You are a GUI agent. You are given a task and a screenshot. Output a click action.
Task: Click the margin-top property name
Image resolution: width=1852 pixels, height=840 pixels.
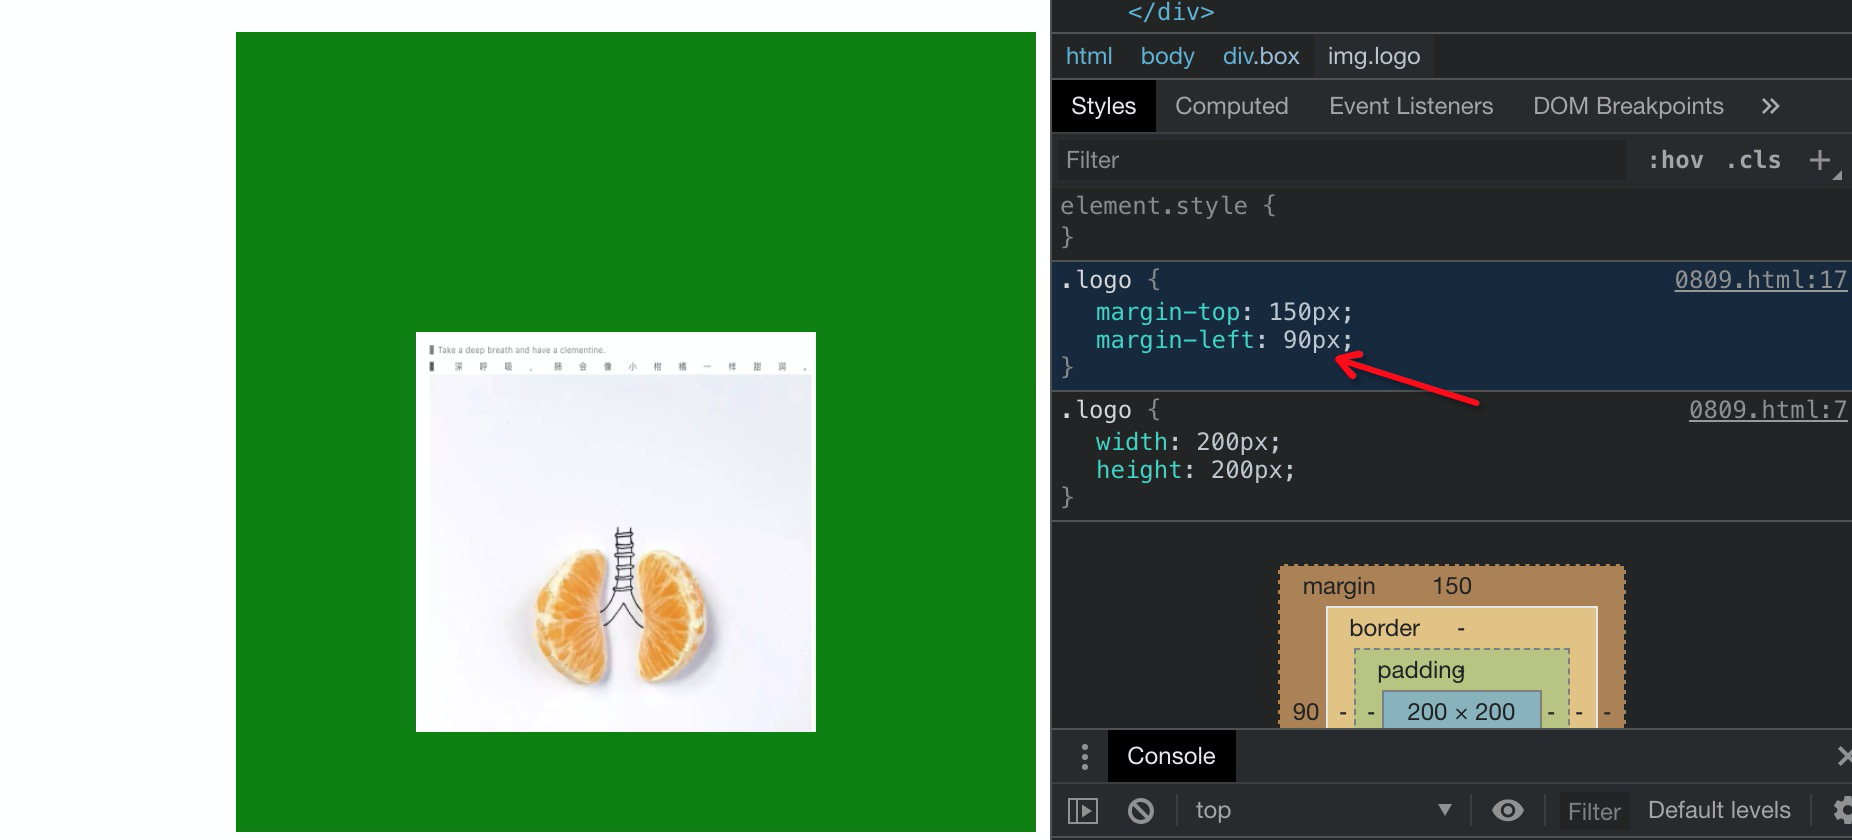pyautogui.click(x=1167, y=312)
